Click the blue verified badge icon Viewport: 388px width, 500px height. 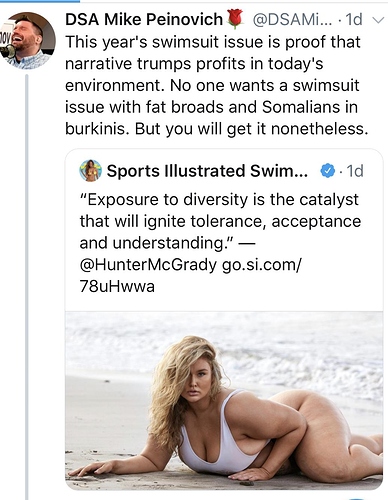pyautogui.click(x=327, y=171)
